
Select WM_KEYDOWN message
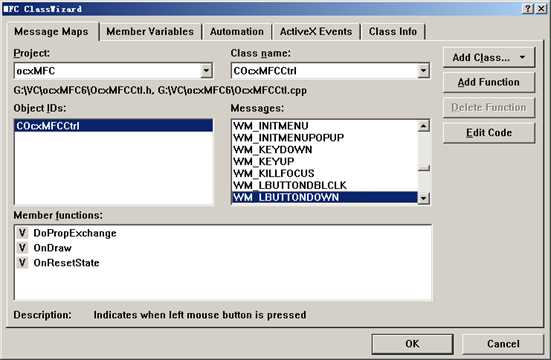click(324, 150)
